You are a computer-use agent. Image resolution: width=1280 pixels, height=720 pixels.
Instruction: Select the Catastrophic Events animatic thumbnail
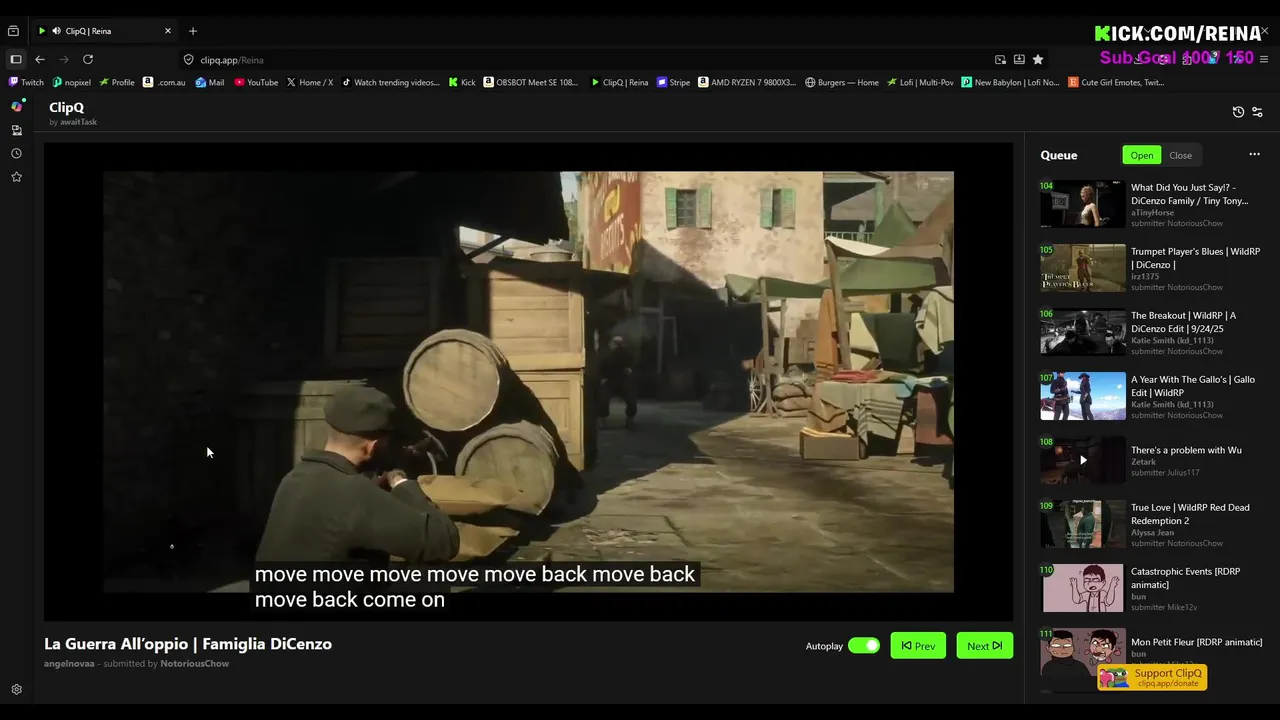(x=1082, y=588)
